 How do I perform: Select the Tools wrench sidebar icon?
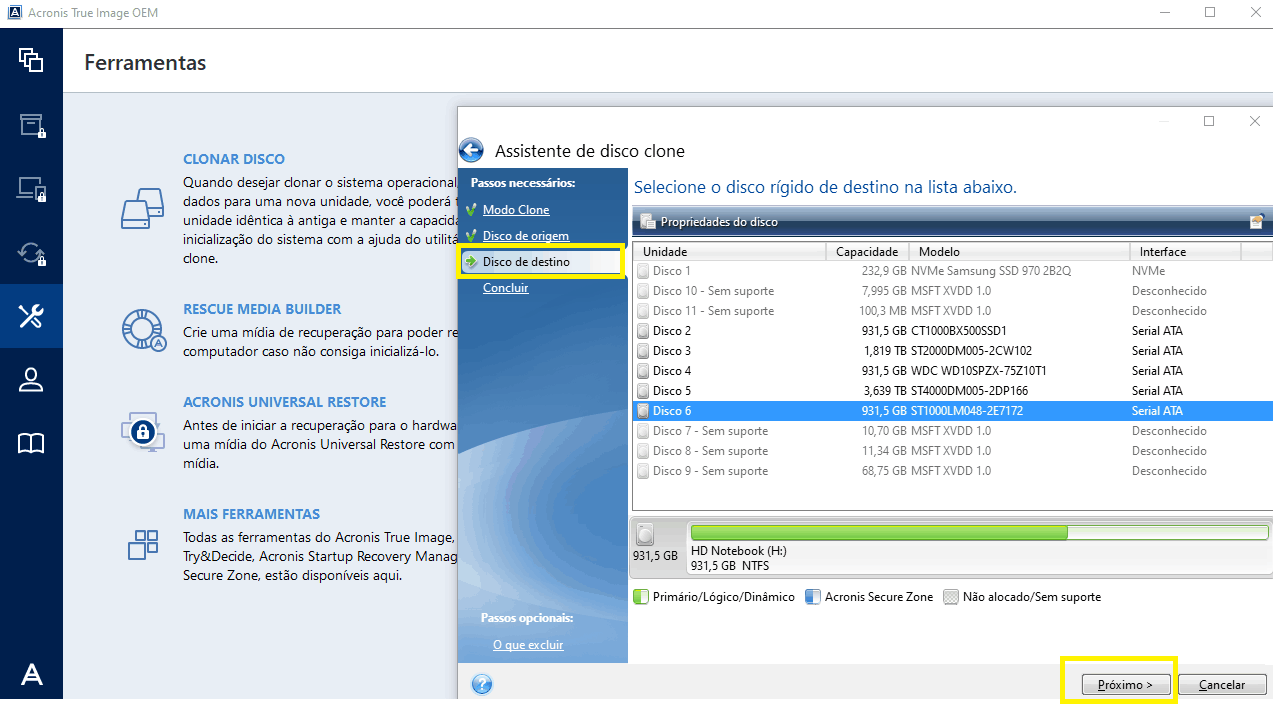click(x=31, y=316)
